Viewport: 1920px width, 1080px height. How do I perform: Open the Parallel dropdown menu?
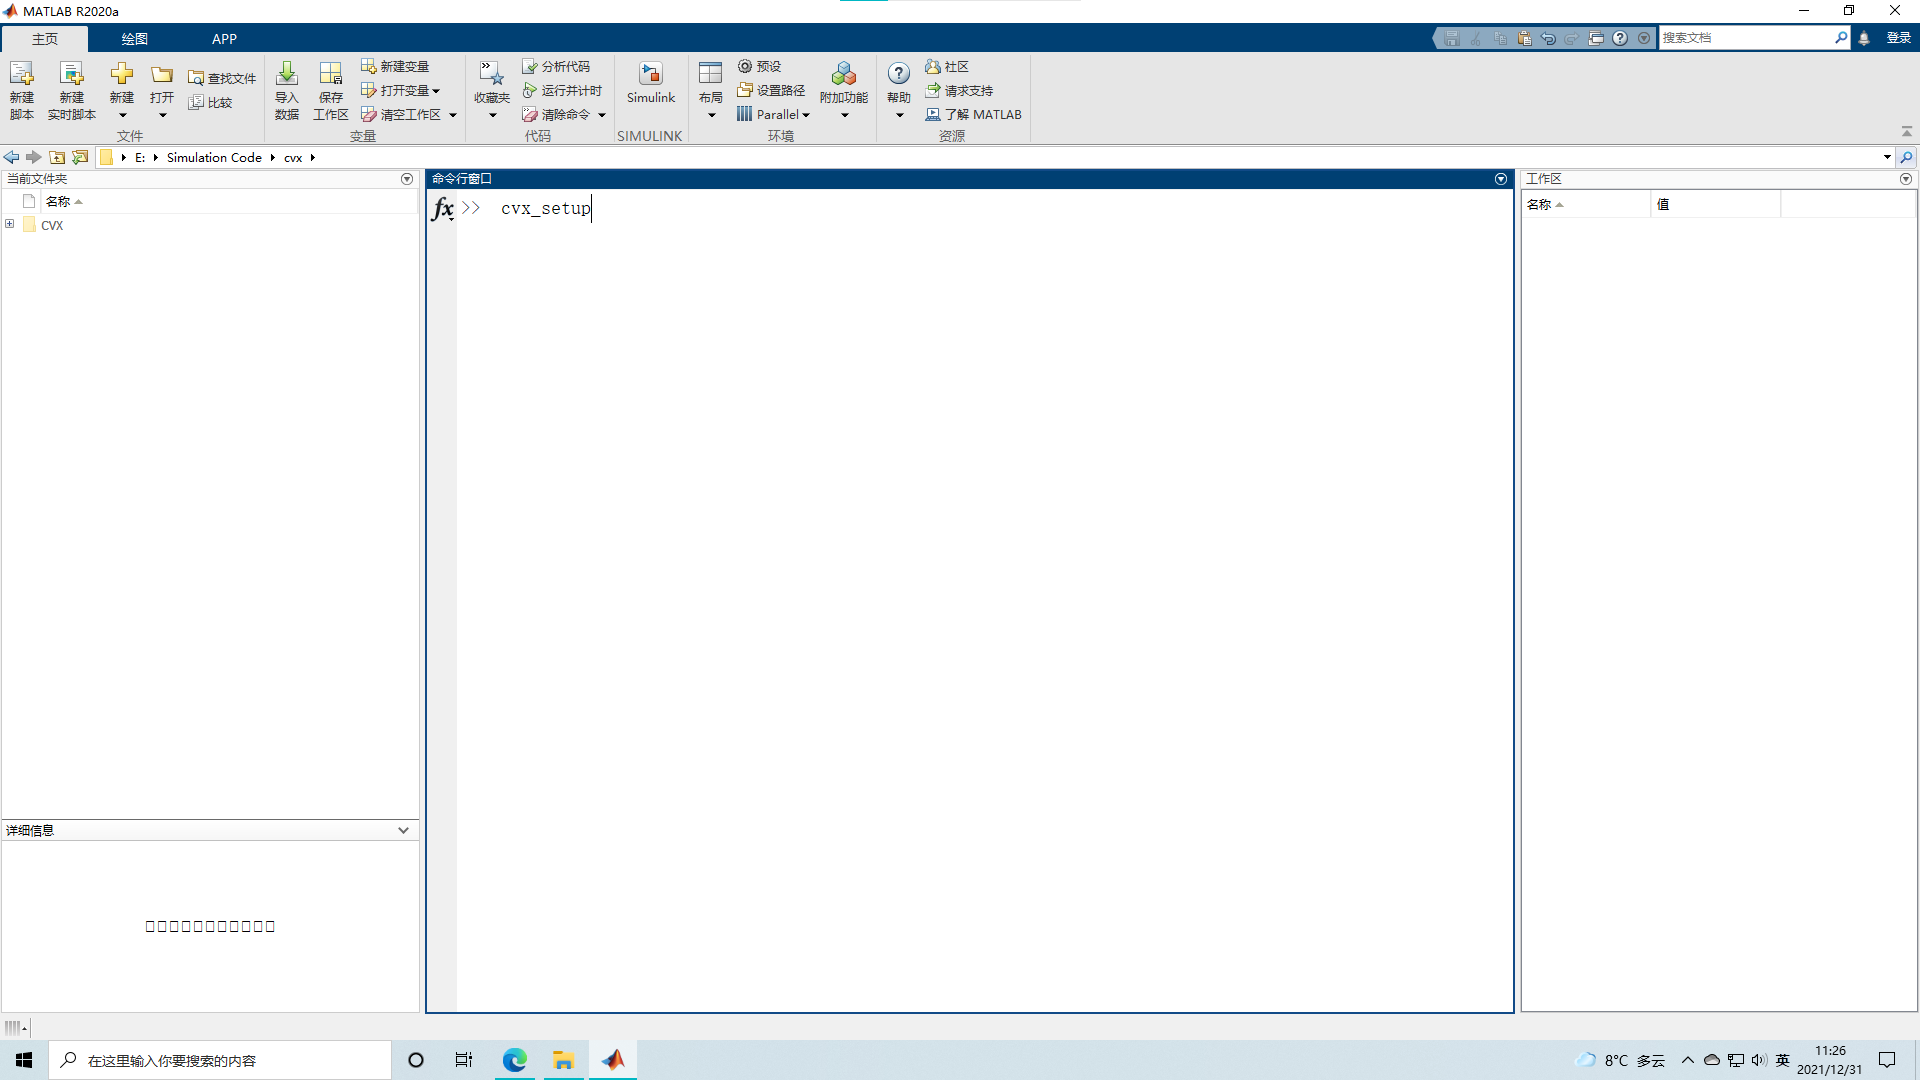click(x=774, y=114)
